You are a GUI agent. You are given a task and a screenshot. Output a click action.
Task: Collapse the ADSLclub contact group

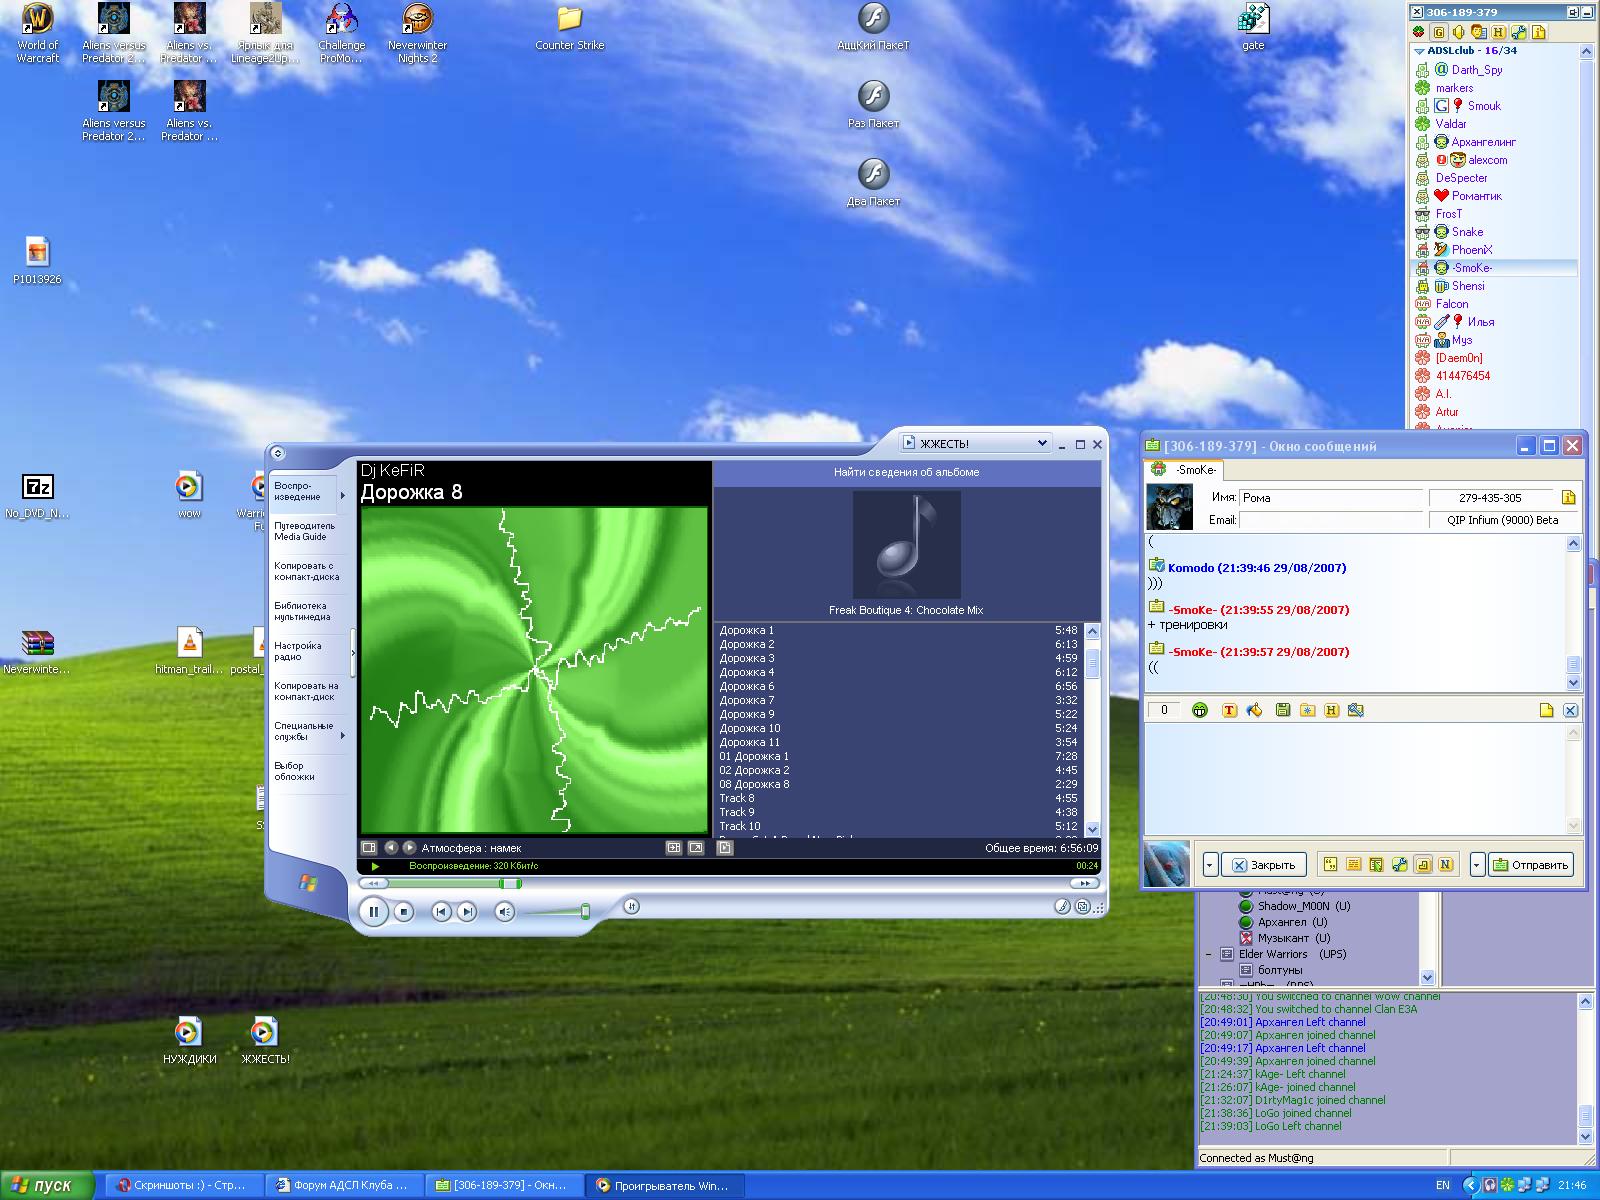point(1419,51)
